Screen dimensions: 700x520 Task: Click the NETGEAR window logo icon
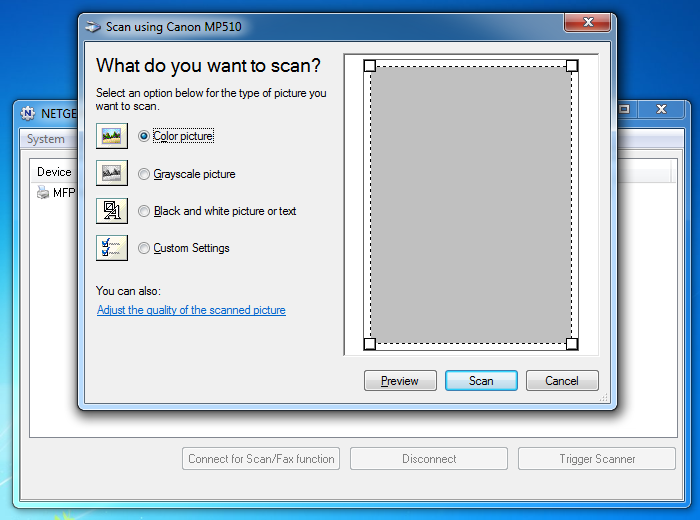tap(28, 113)
